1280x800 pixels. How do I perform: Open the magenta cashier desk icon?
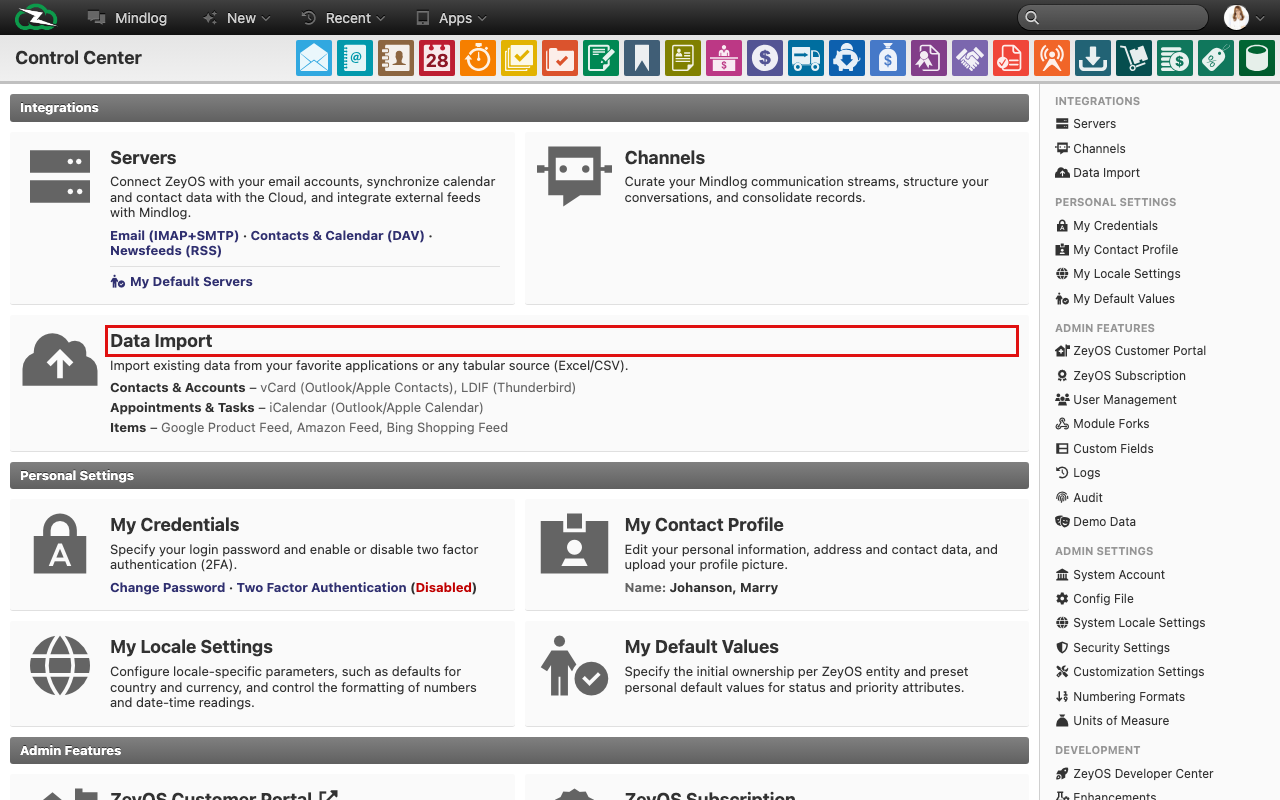(724, 58)
